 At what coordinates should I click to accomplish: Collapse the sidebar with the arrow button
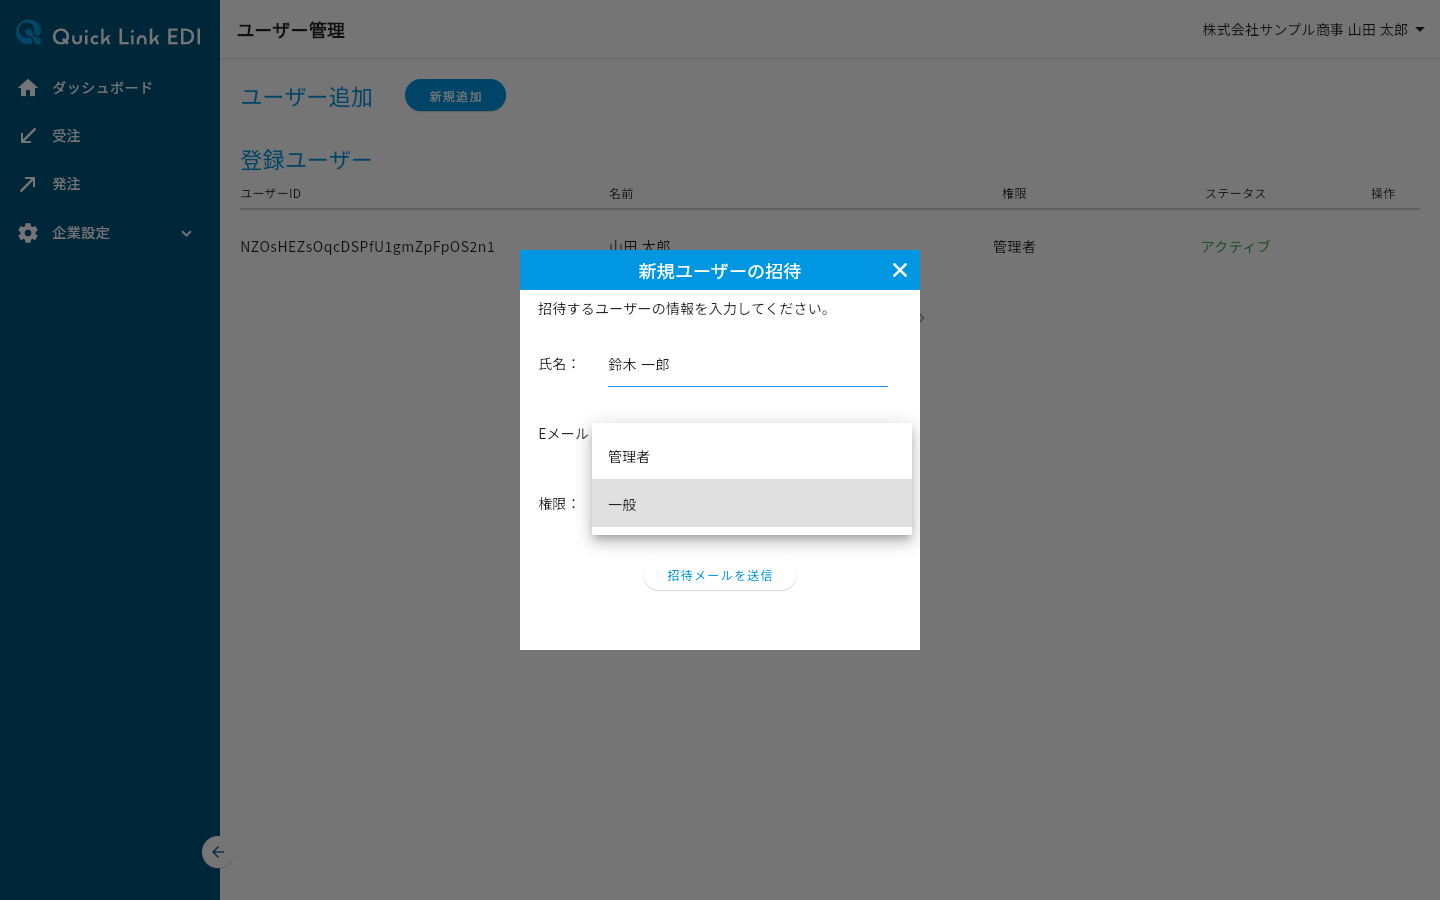pyautogui.click(x=217, y=852)
